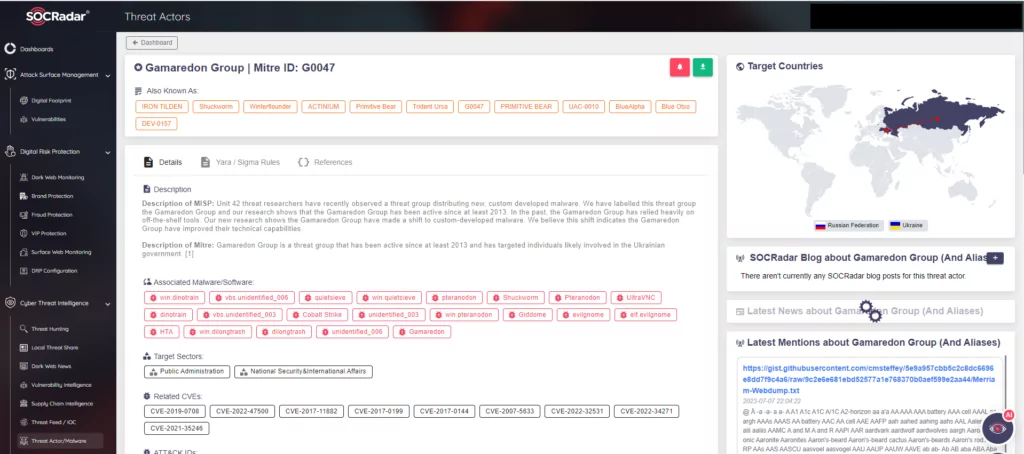Click the Ukraine legend item
The height and width of the screenshot is (454, 1024).
pos(908,225)
